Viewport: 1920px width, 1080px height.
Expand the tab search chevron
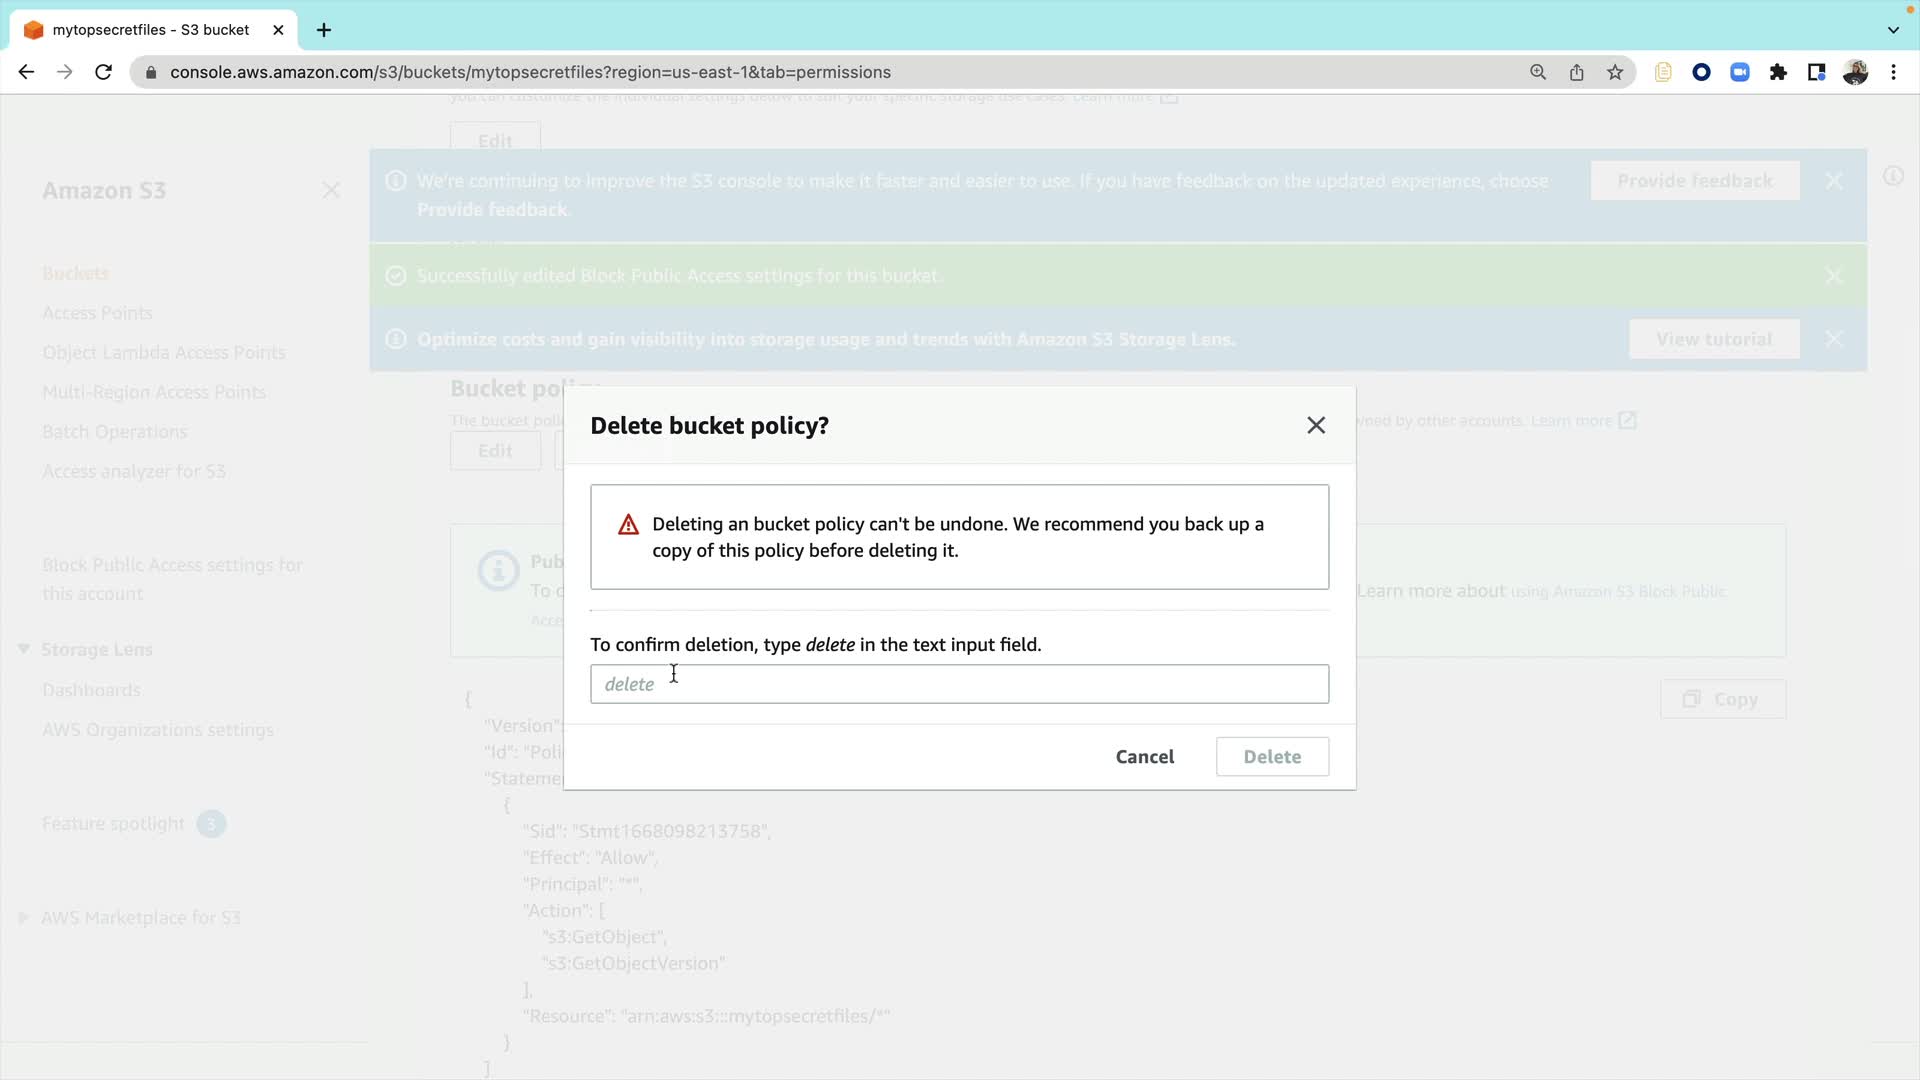tap(1893, 30)
